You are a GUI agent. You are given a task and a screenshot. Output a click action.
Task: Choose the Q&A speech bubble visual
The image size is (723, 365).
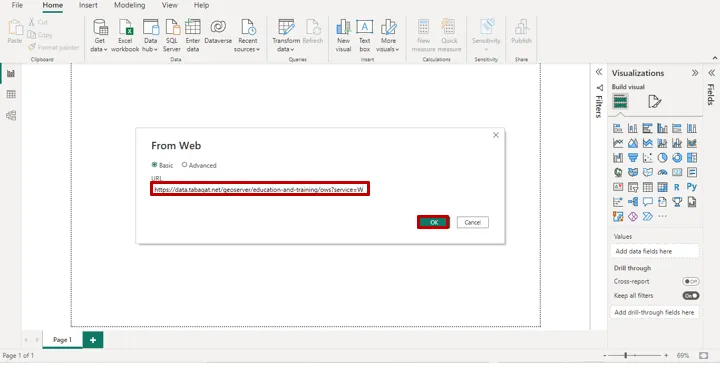tap(647, 202)
